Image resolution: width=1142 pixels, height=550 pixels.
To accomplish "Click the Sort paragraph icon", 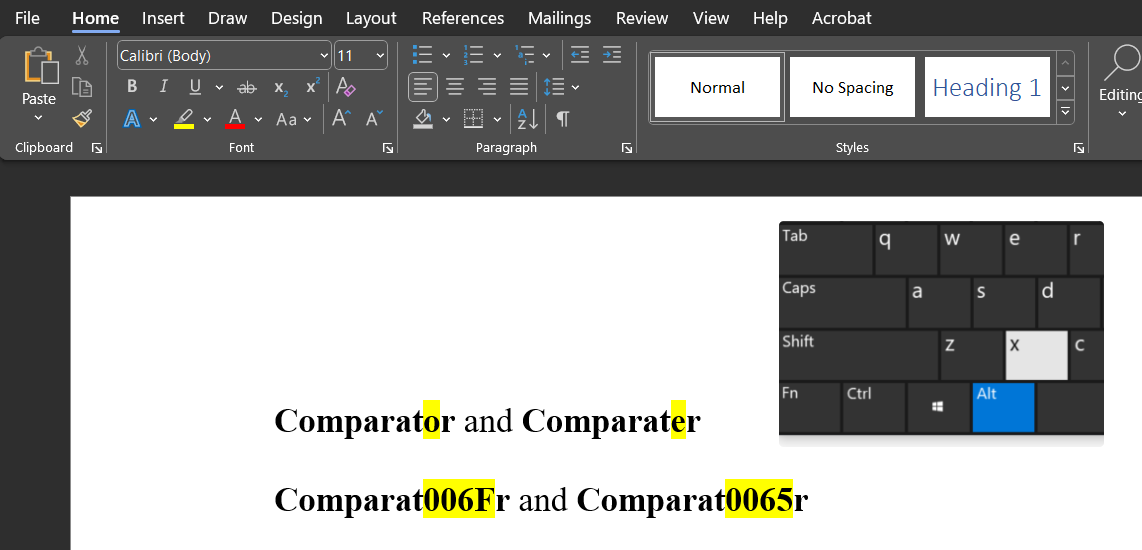I will 528,119.
